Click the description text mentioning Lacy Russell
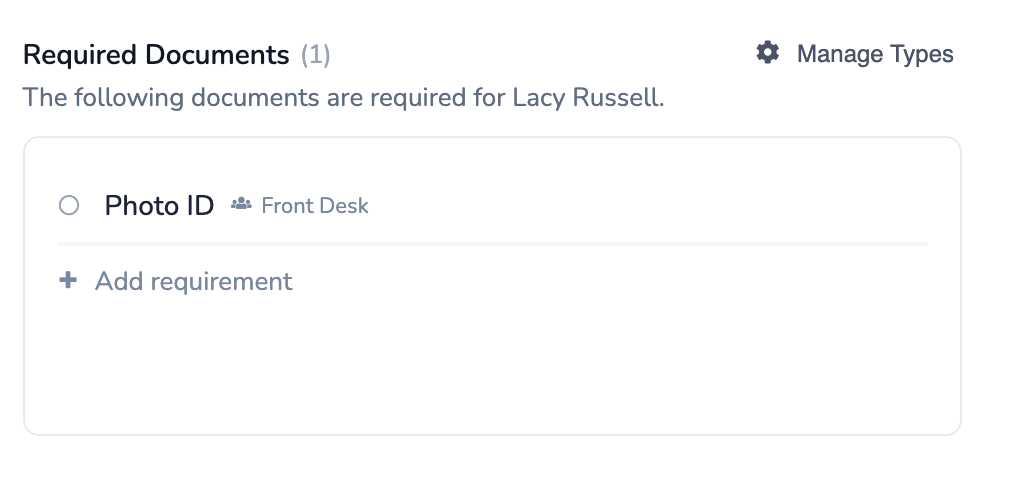This screenshot has width=1010, height=480. pos(343,98)
